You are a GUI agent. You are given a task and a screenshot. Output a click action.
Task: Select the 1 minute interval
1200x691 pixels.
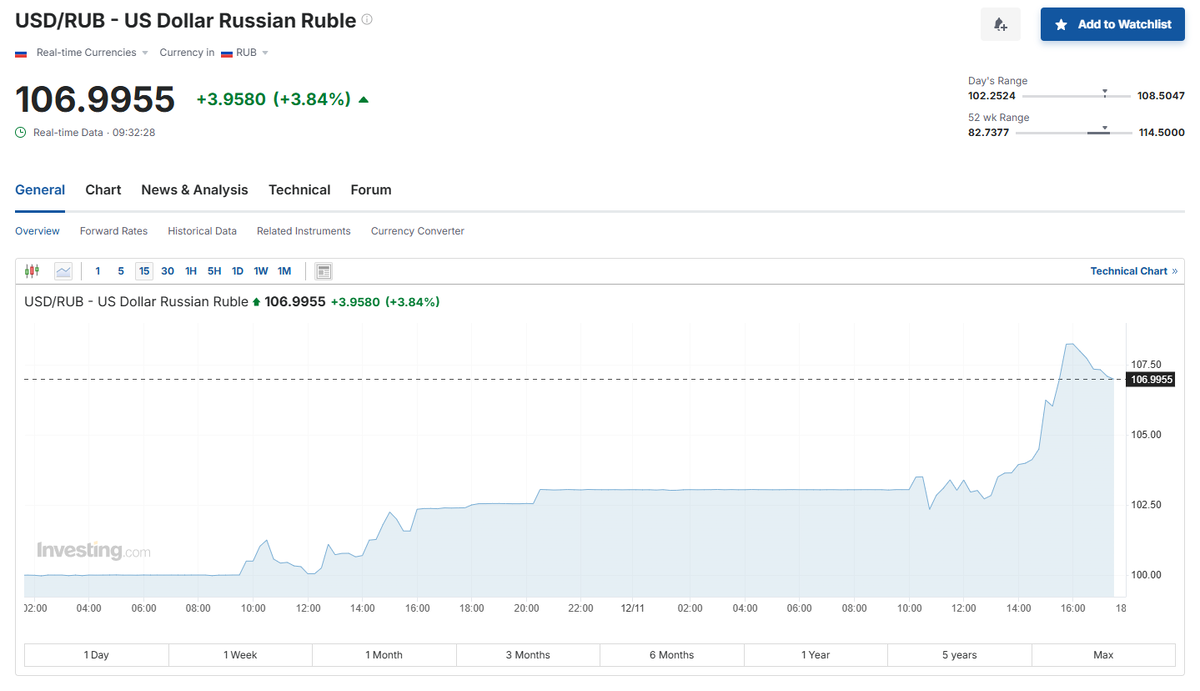click(x=98, y=271)
